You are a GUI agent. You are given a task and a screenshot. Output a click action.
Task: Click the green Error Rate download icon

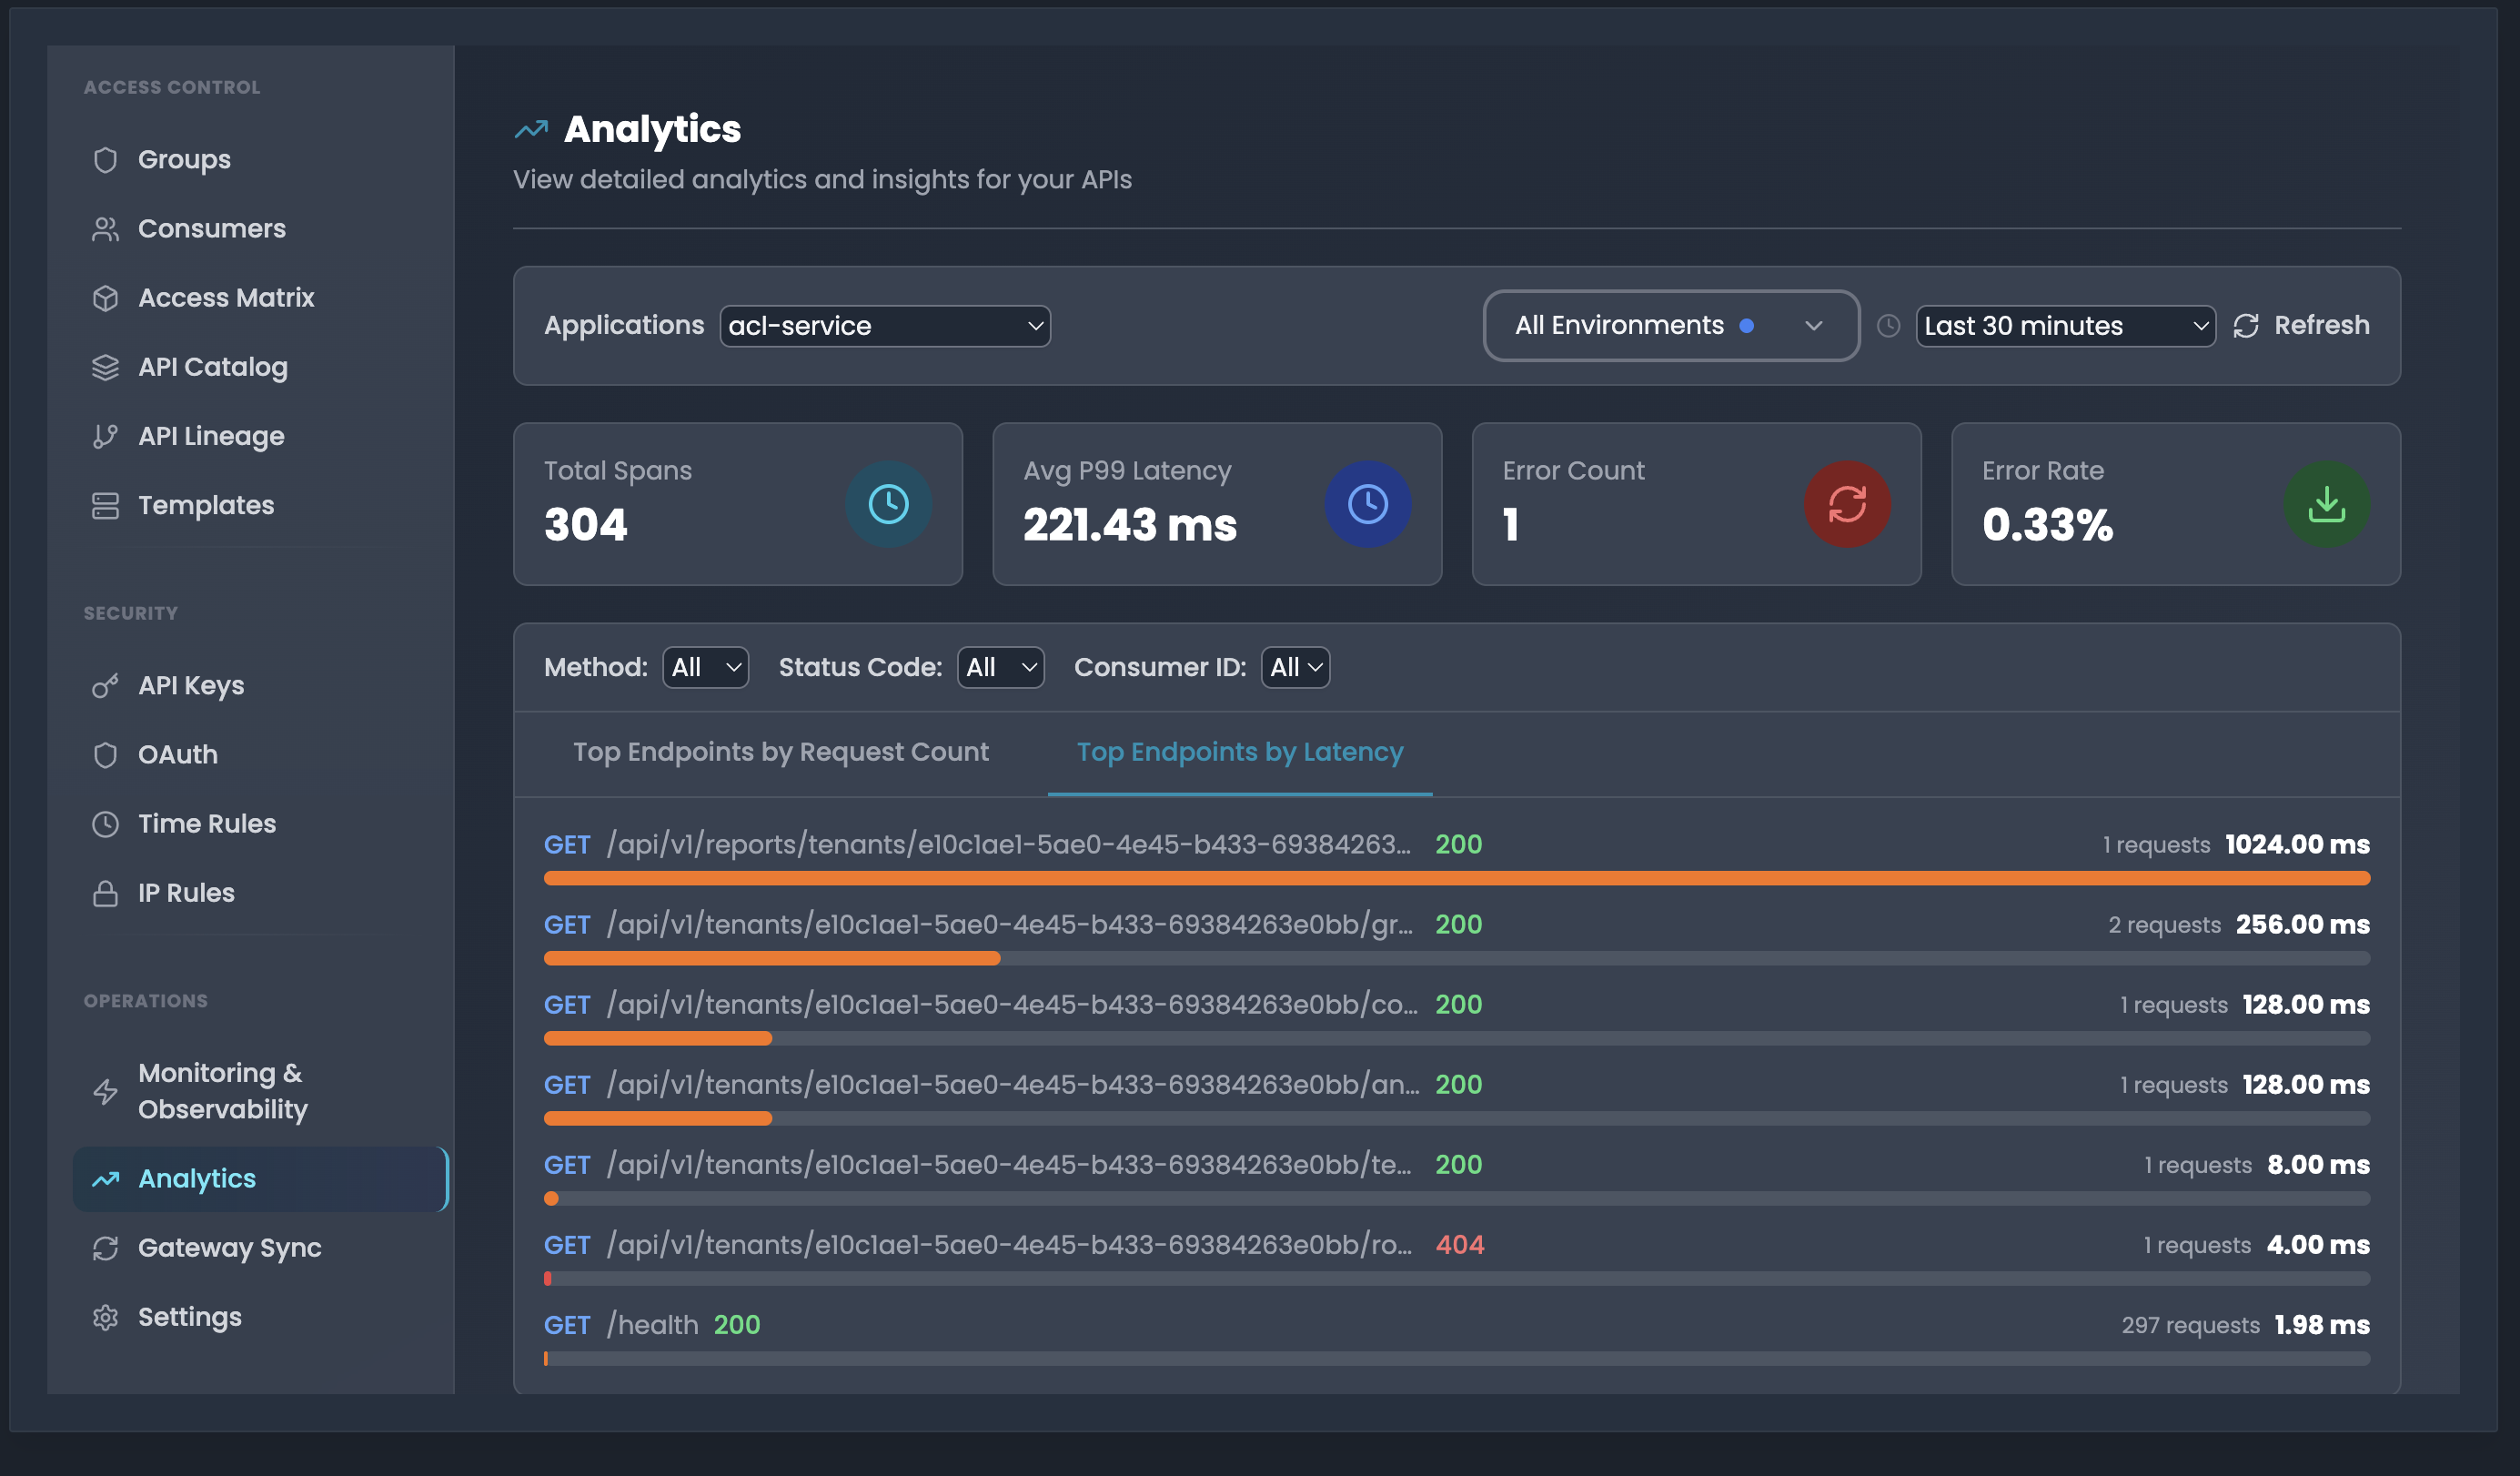[x=2326, y=504]
